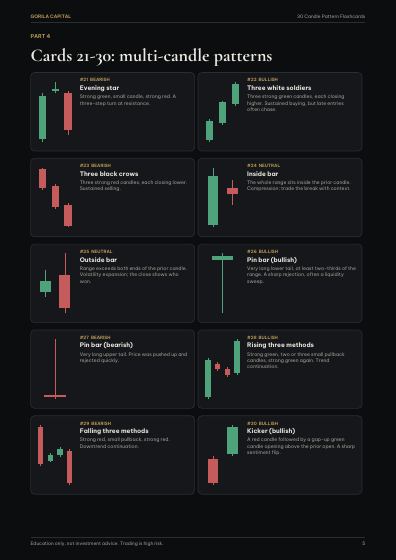Click the Three black crows candle diagram
This screenshot has height=560, width=396.
click(x=55, y=198)
